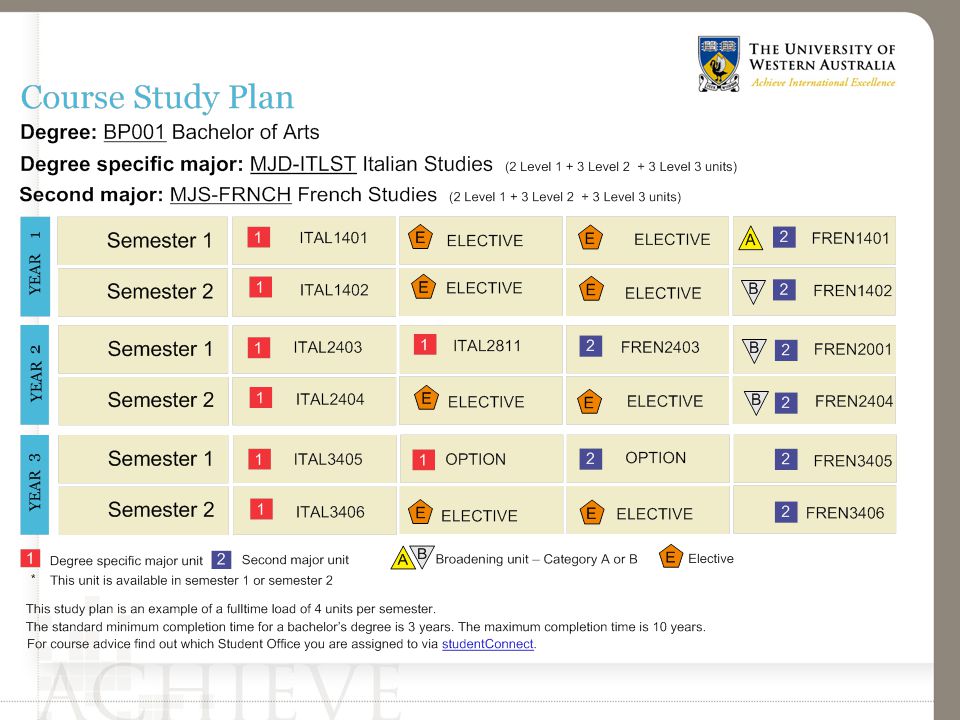The width and height of the screenshot is (960, 720).
Task: Click red 1 marker next to ITAL3406
Action: point(261,509)
